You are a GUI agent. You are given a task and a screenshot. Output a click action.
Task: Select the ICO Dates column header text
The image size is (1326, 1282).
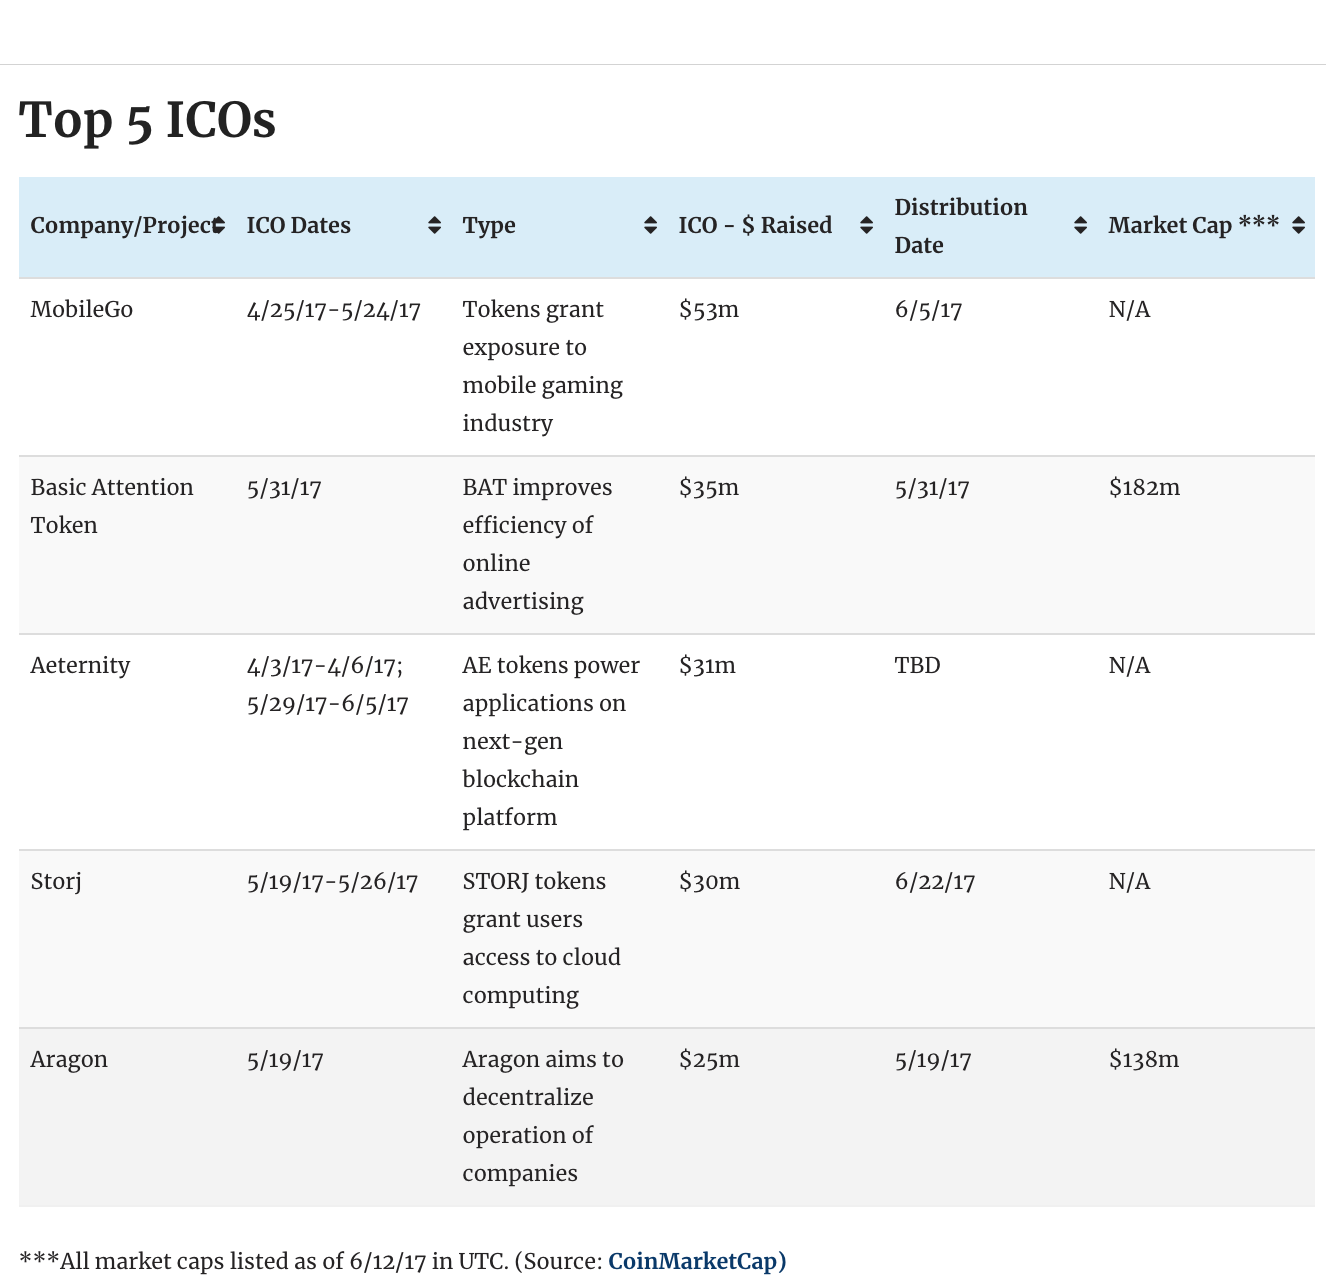pos(298,226)
